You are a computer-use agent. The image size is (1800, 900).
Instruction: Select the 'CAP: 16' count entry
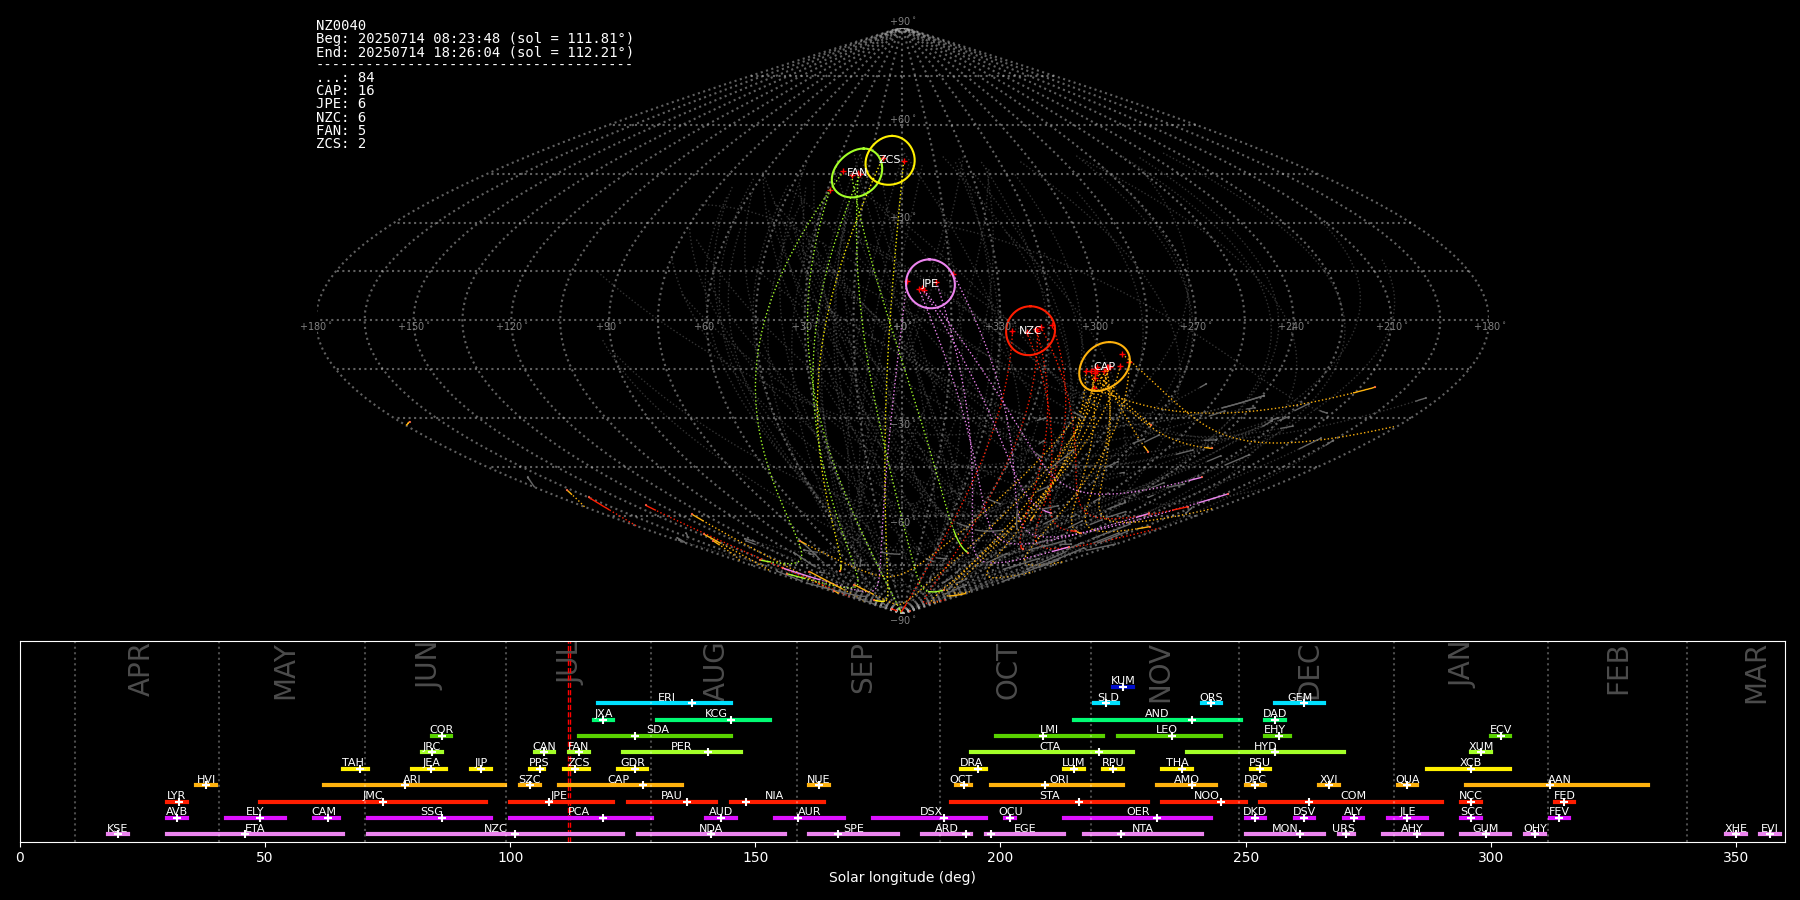tap(345, 91)
